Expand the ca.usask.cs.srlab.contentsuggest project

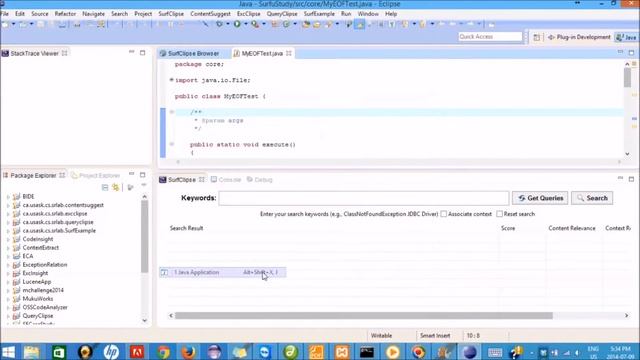point(8,205)
